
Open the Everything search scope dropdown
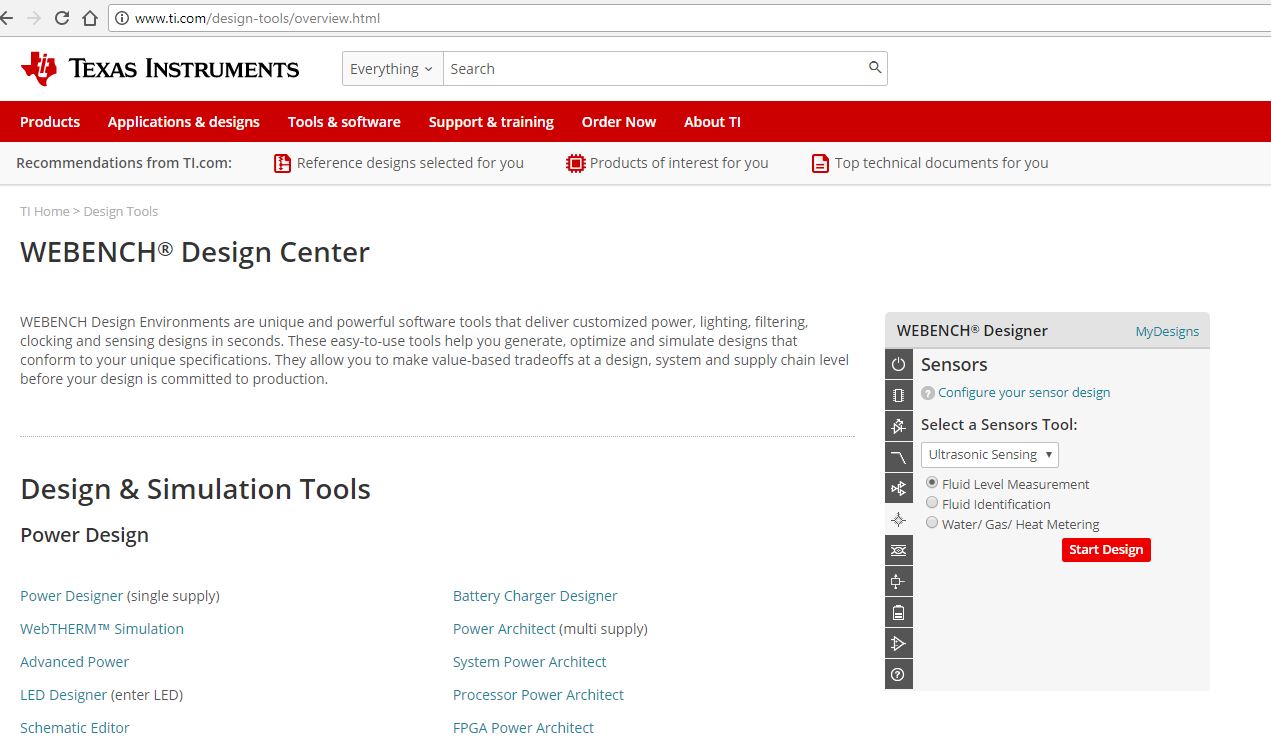392,69
